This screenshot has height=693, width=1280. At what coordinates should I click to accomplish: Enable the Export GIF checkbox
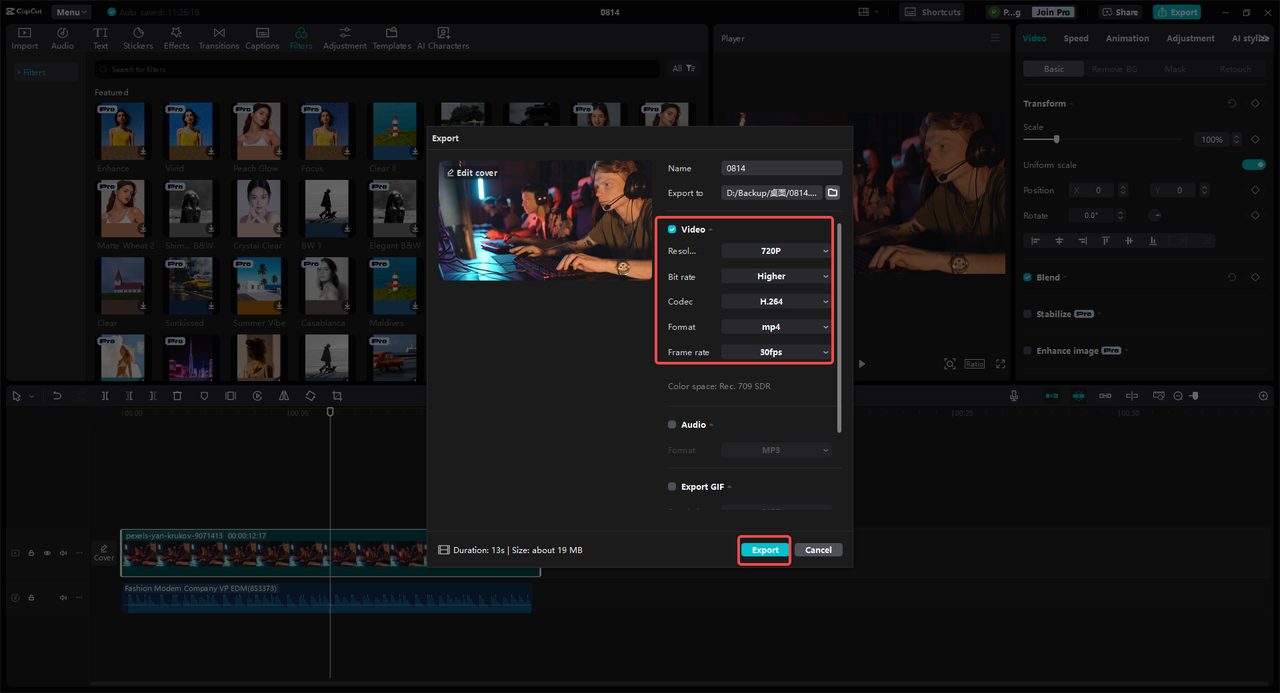click(x=672, y=487)
